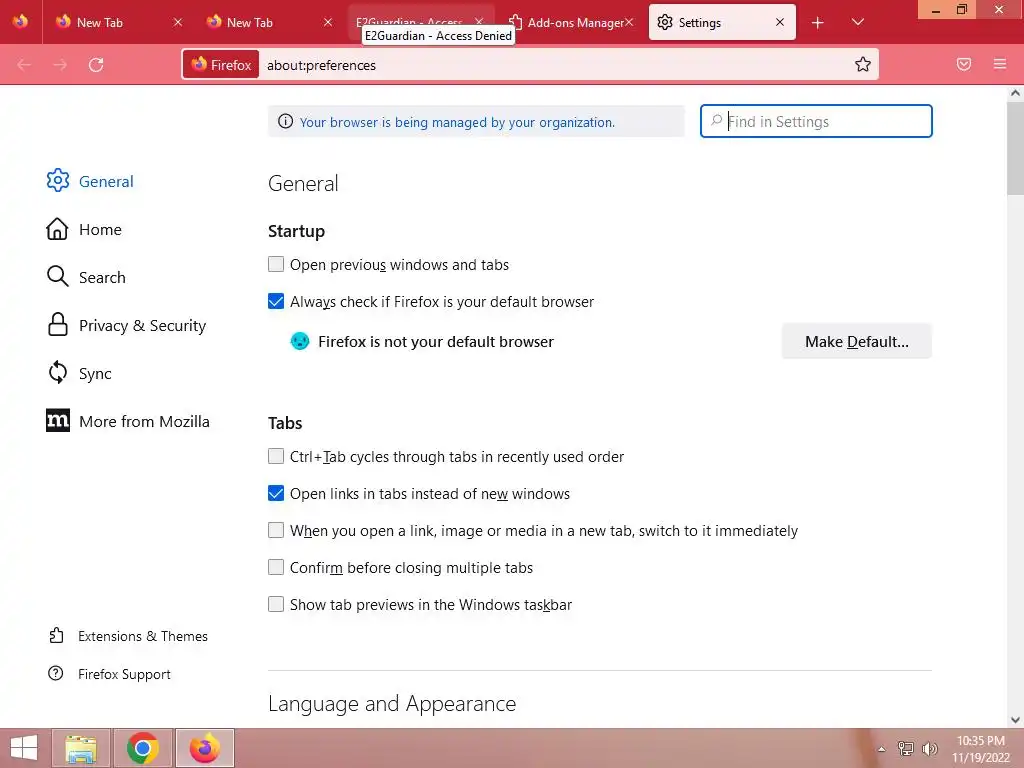Open Windows Start menu
The image size is (1024, 768).
(24, 748)
